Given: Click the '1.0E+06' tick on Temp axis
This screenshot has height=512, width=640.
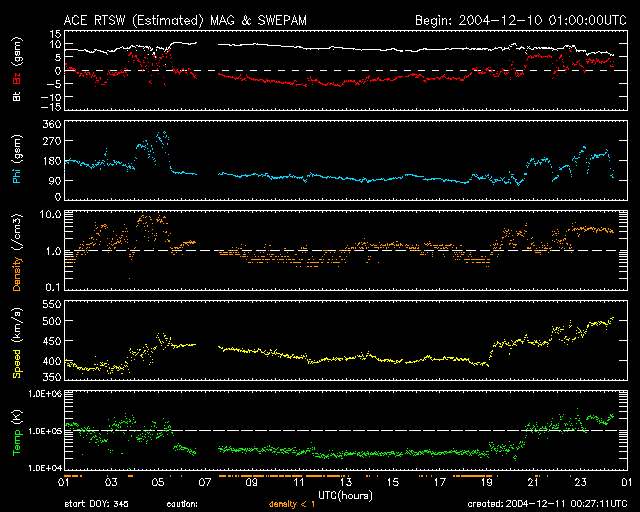Looking at the screenshot, I should (x=45, y=394).
